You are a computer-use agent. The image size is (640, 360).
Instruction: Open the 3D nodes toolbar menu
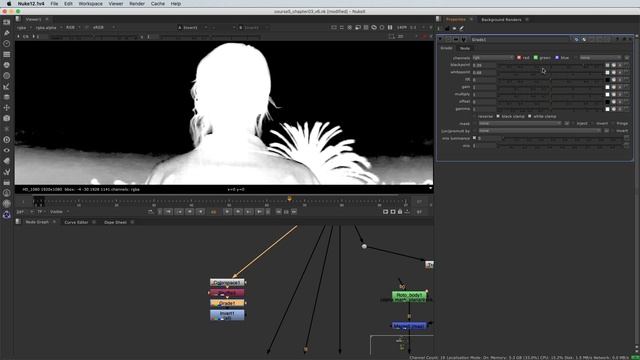(7, 118)
